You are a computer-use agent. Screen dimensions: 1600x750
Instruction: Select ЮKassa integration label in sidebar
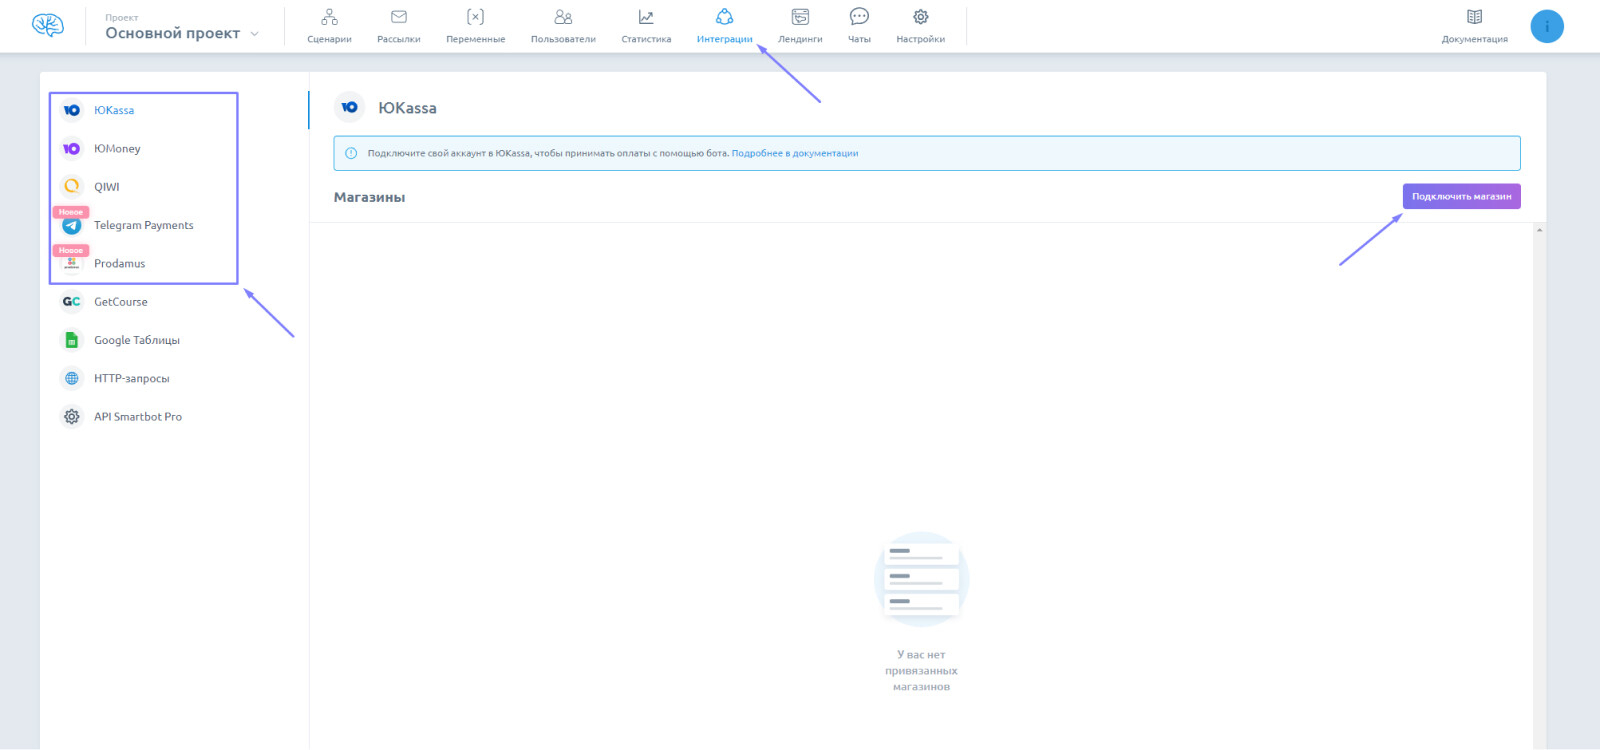114,110
